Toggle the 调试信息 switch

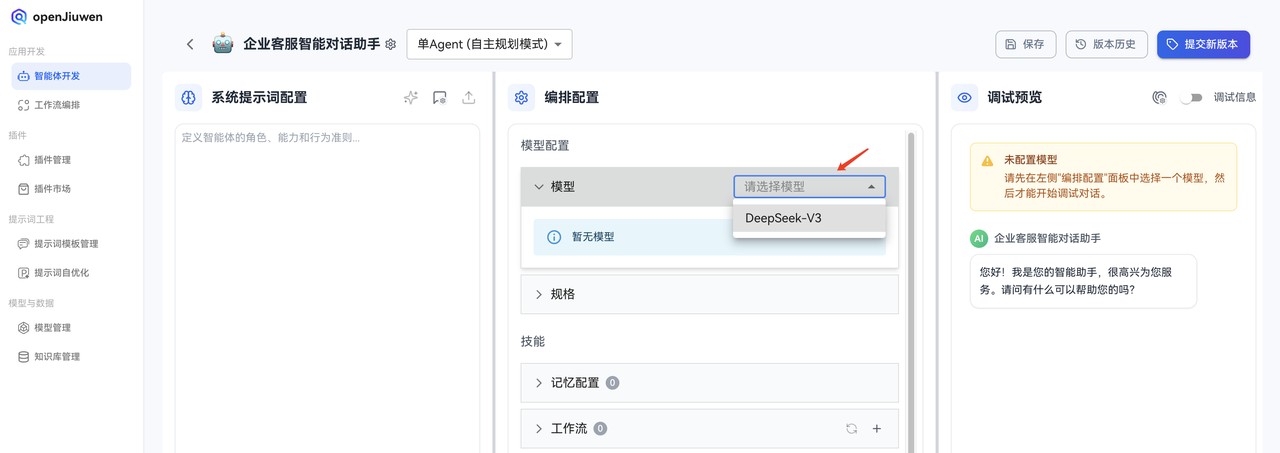pyautogui.click(x=1191, y=98)
